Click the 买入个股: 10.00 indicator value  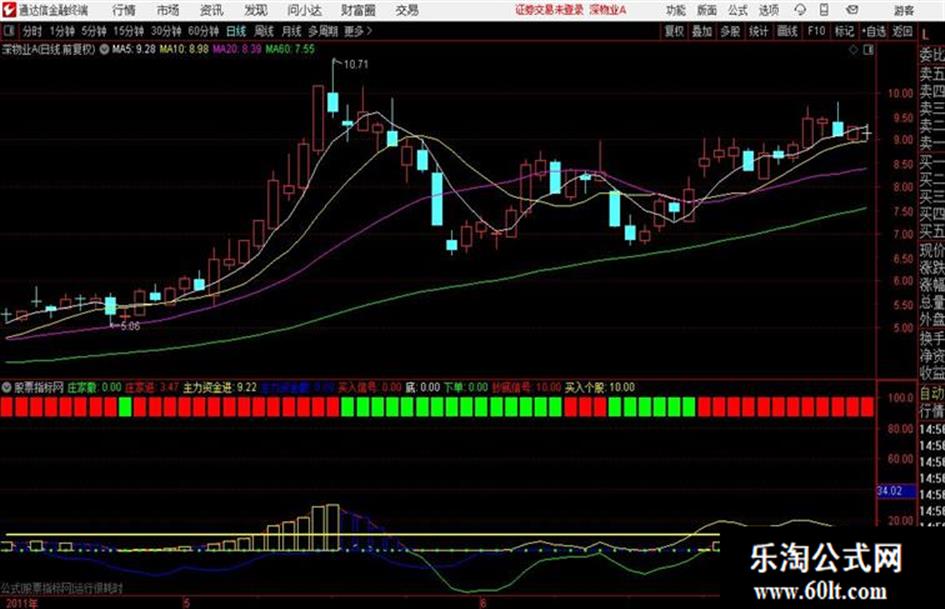600,387
